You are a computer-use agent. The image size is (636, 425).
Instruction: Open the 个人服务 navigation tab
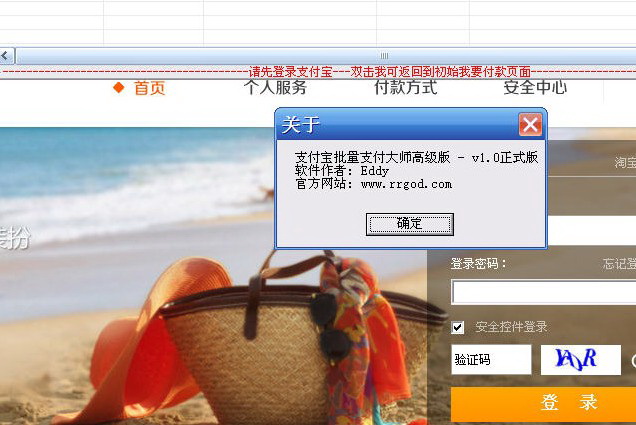275,87
